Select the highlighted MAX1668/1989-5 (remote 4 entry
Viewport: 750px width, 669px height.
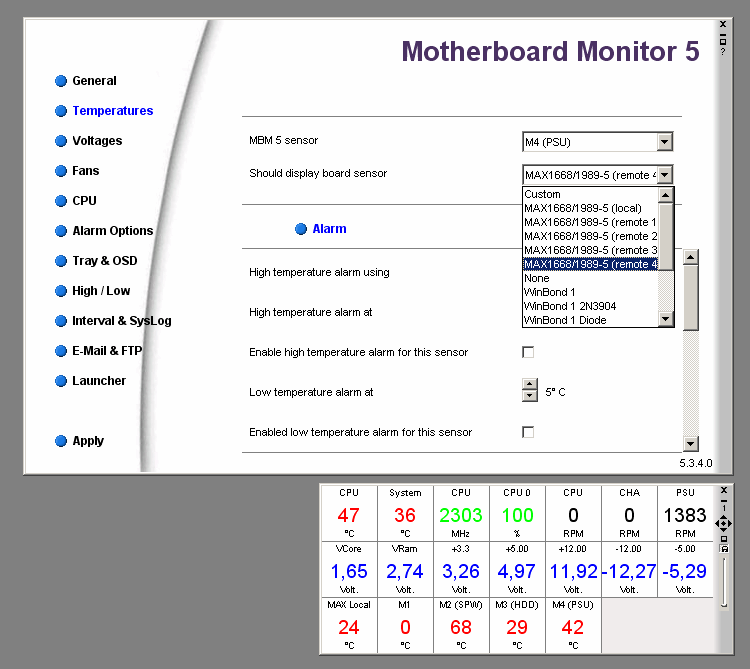click(x=590, y=264)
